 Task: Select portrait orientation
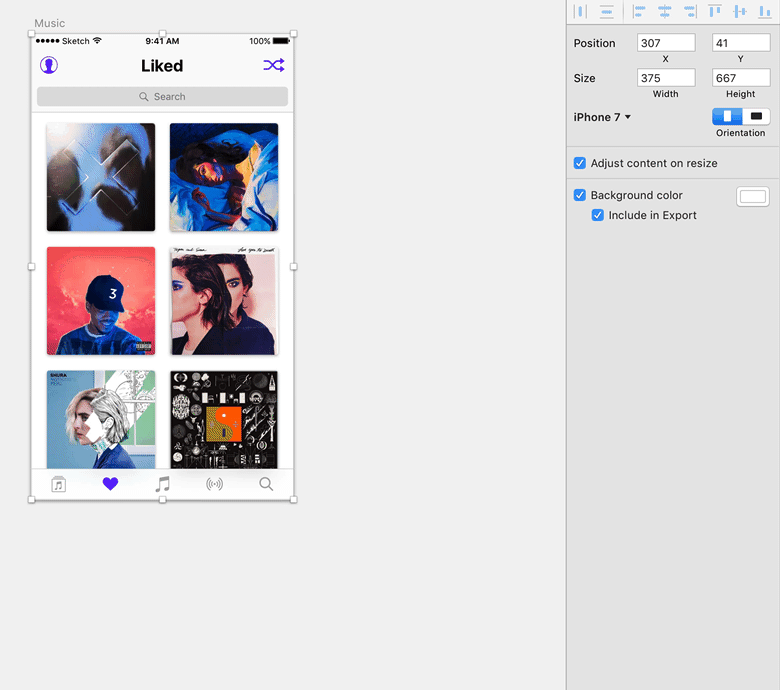[x=727, y=116]
